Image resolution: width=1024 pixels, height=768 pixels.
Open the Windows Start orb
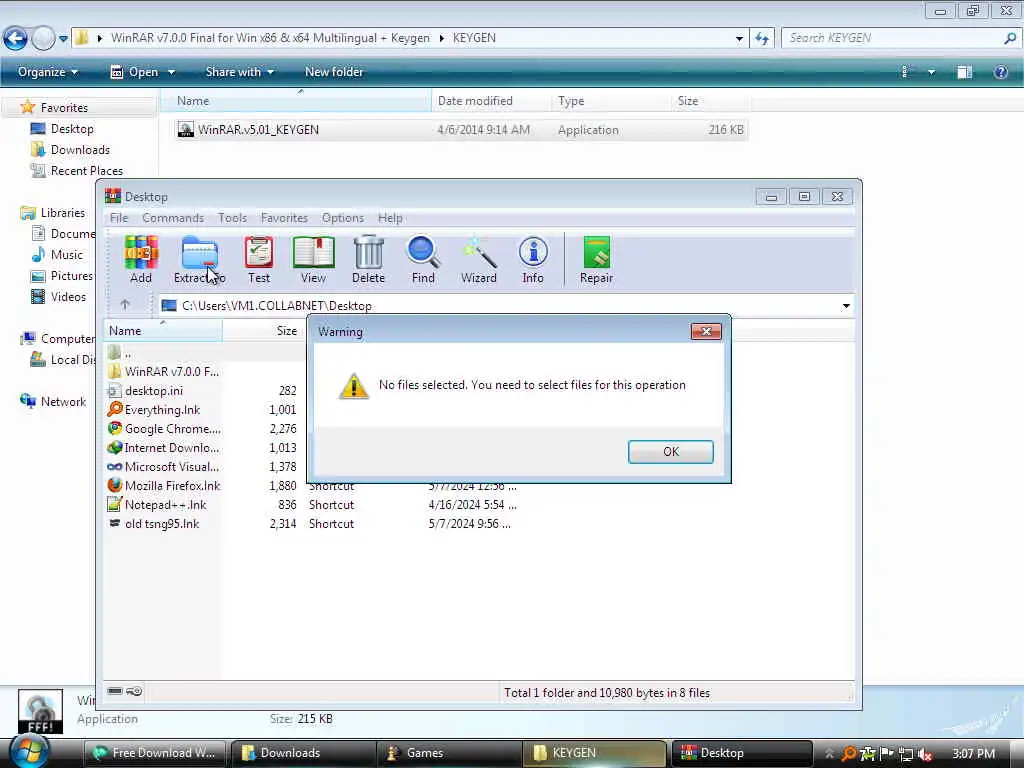pyautogui.click(x=27, y=752)
